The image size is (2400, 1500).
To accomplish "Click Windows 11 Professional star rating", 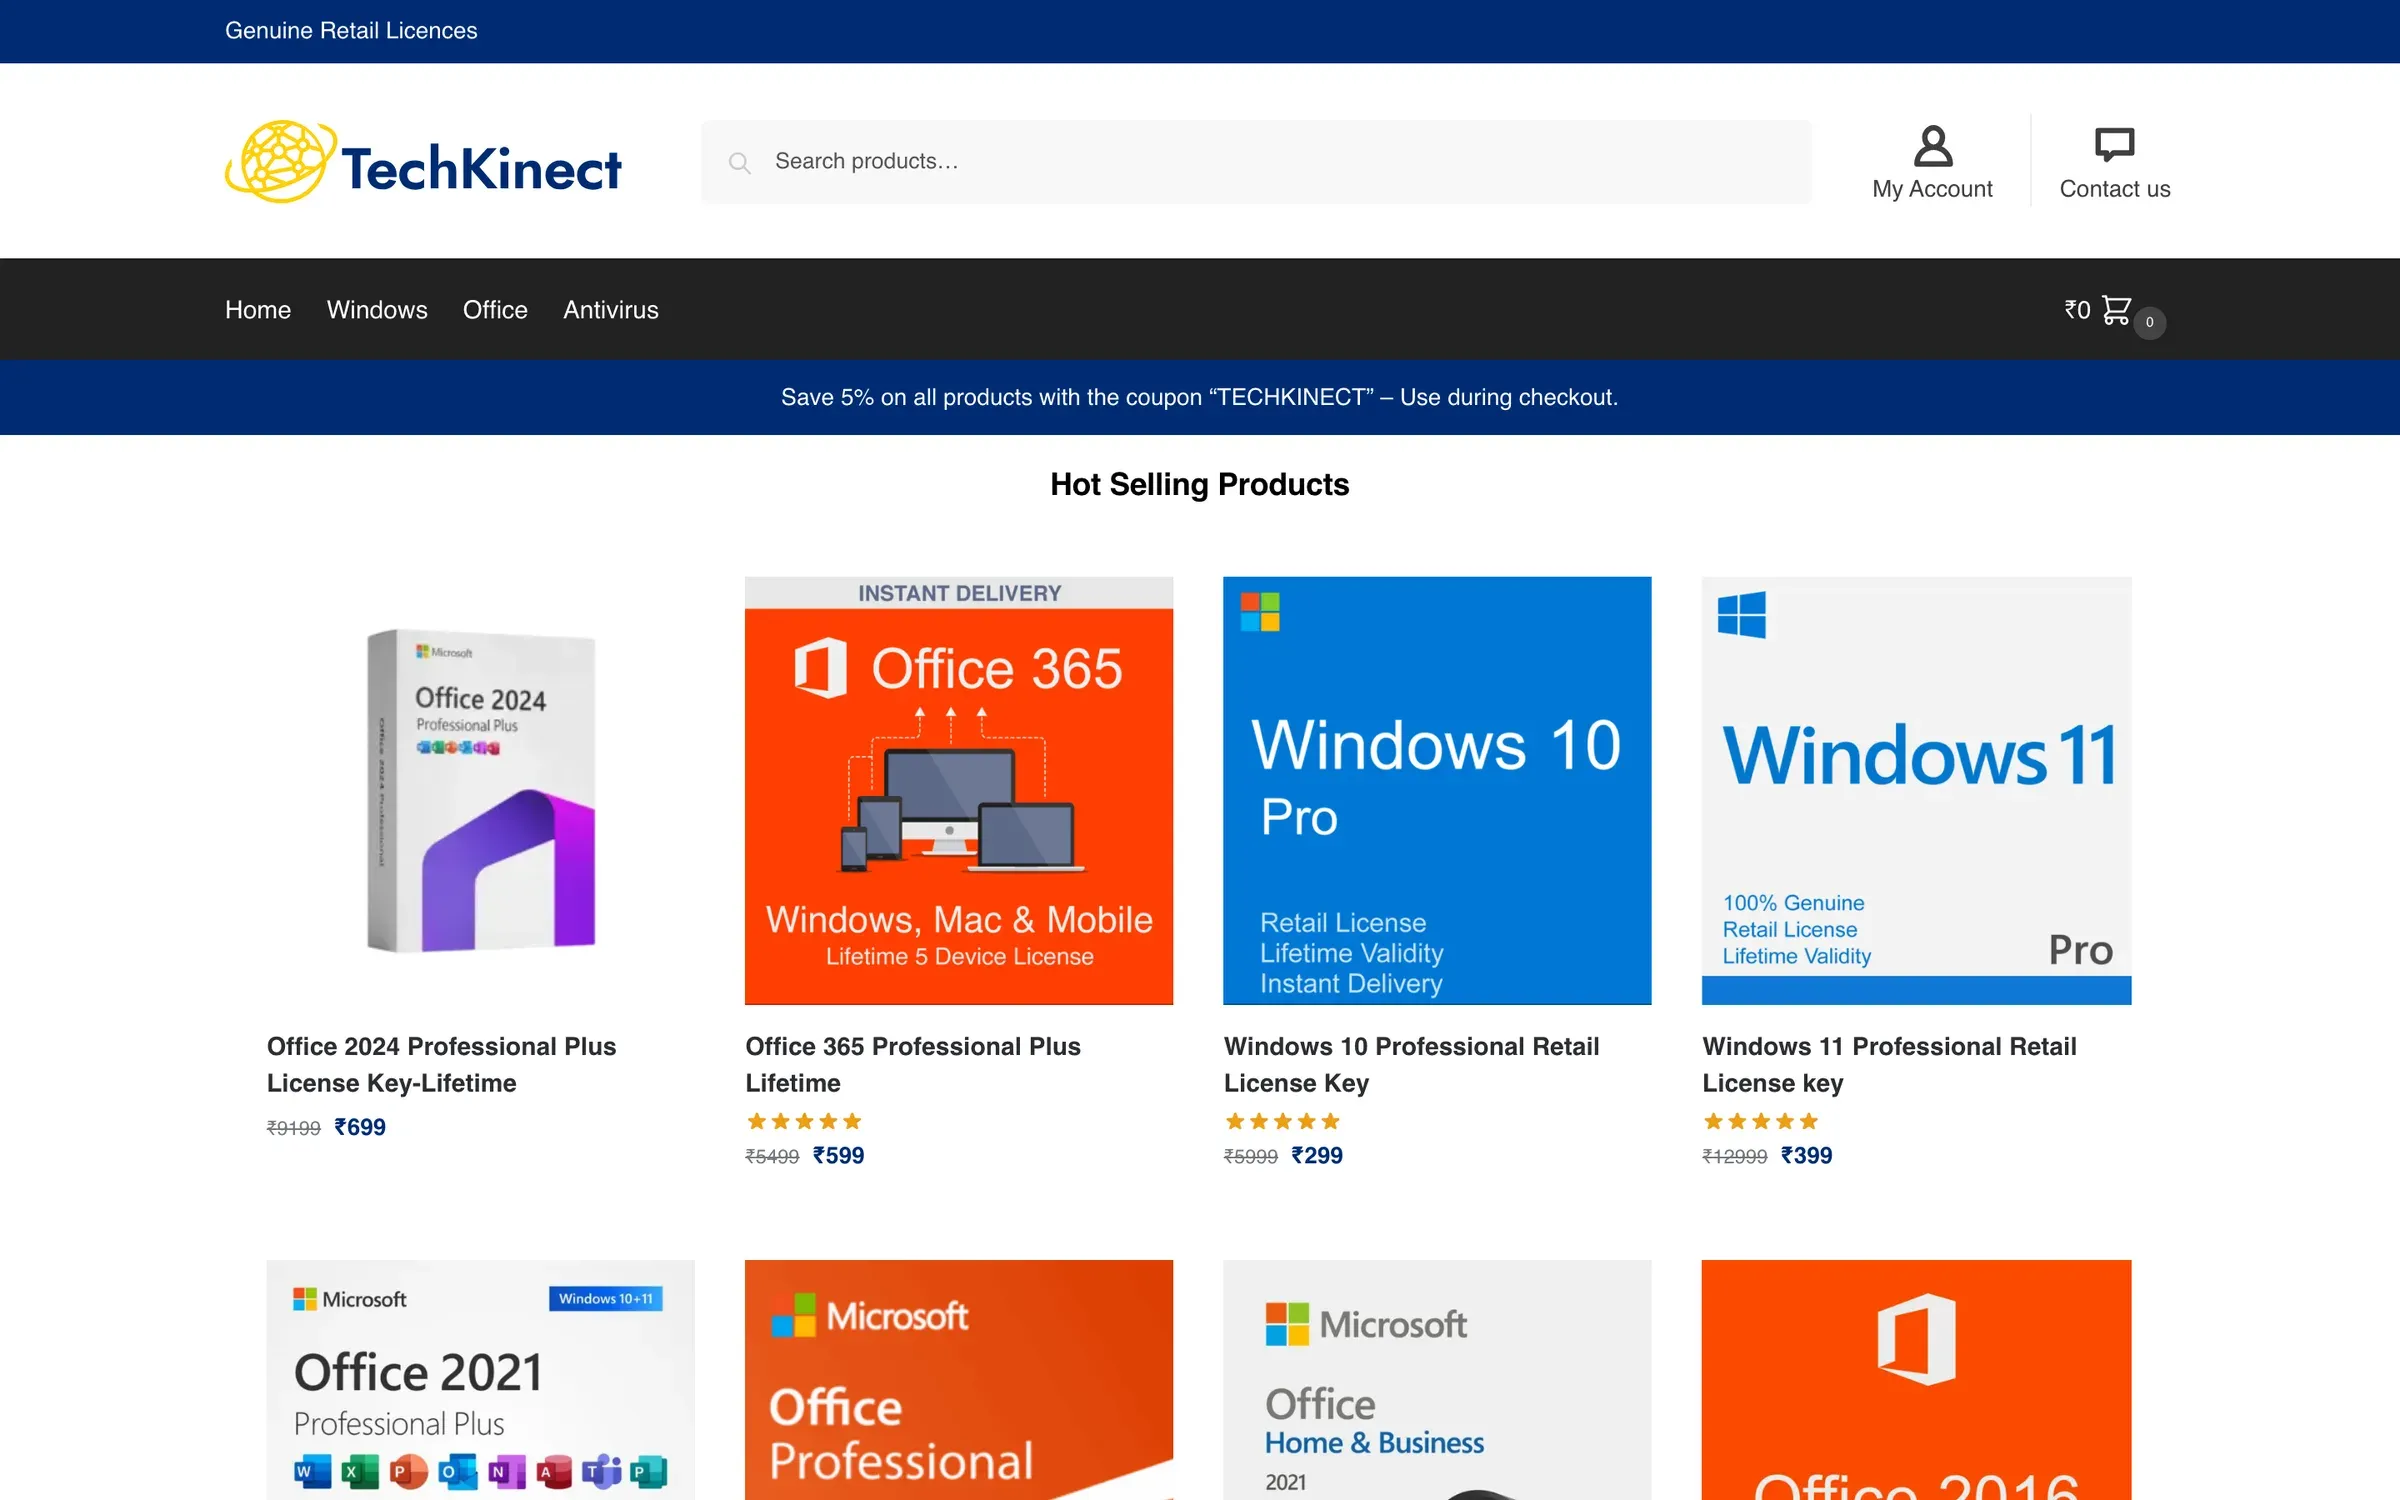I will pyautogui.click(x=1761, y=1121).
